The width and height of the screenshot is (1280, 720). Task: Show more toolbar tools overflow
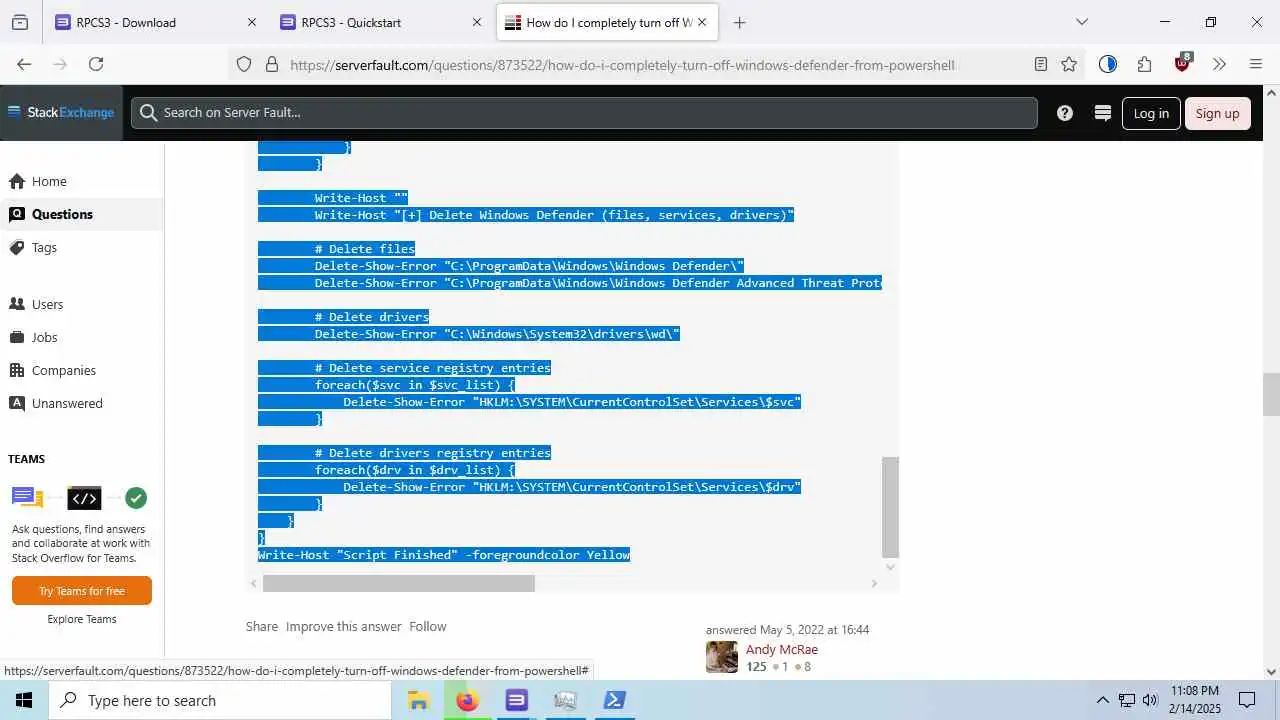tap(1219, 64)
